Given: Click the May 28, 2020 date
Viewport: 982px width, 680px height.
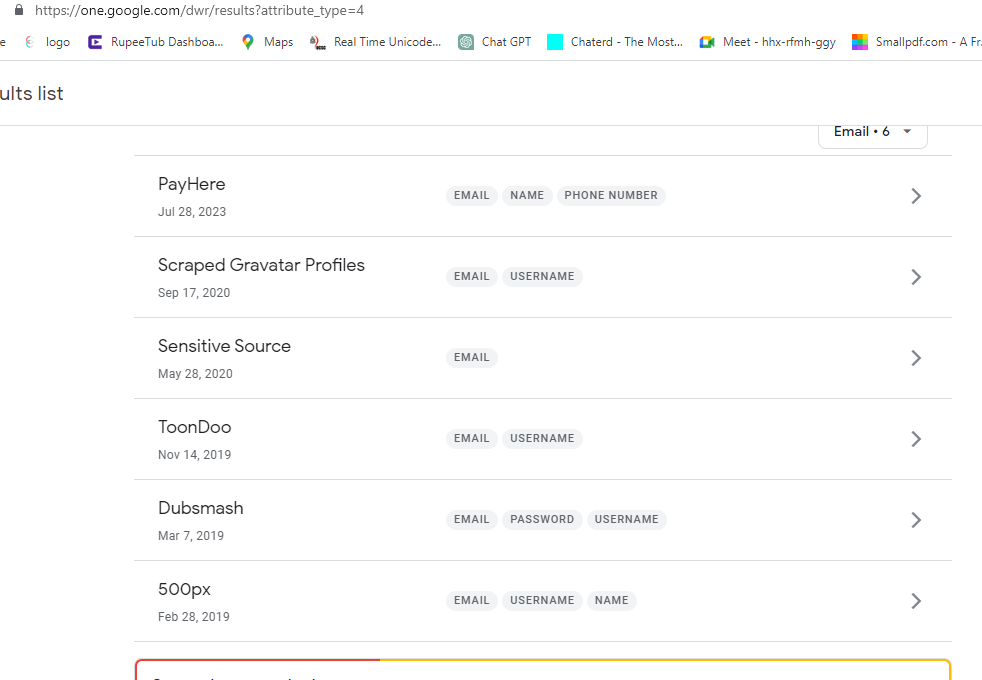Looking at the screenshot, I should click(195, 374).
